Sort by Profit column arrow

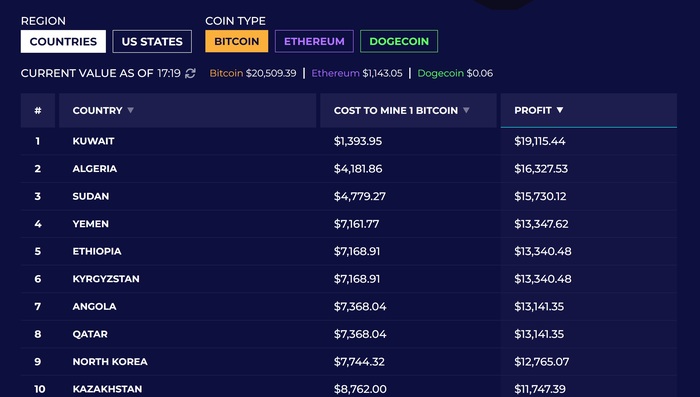point(560,110)
